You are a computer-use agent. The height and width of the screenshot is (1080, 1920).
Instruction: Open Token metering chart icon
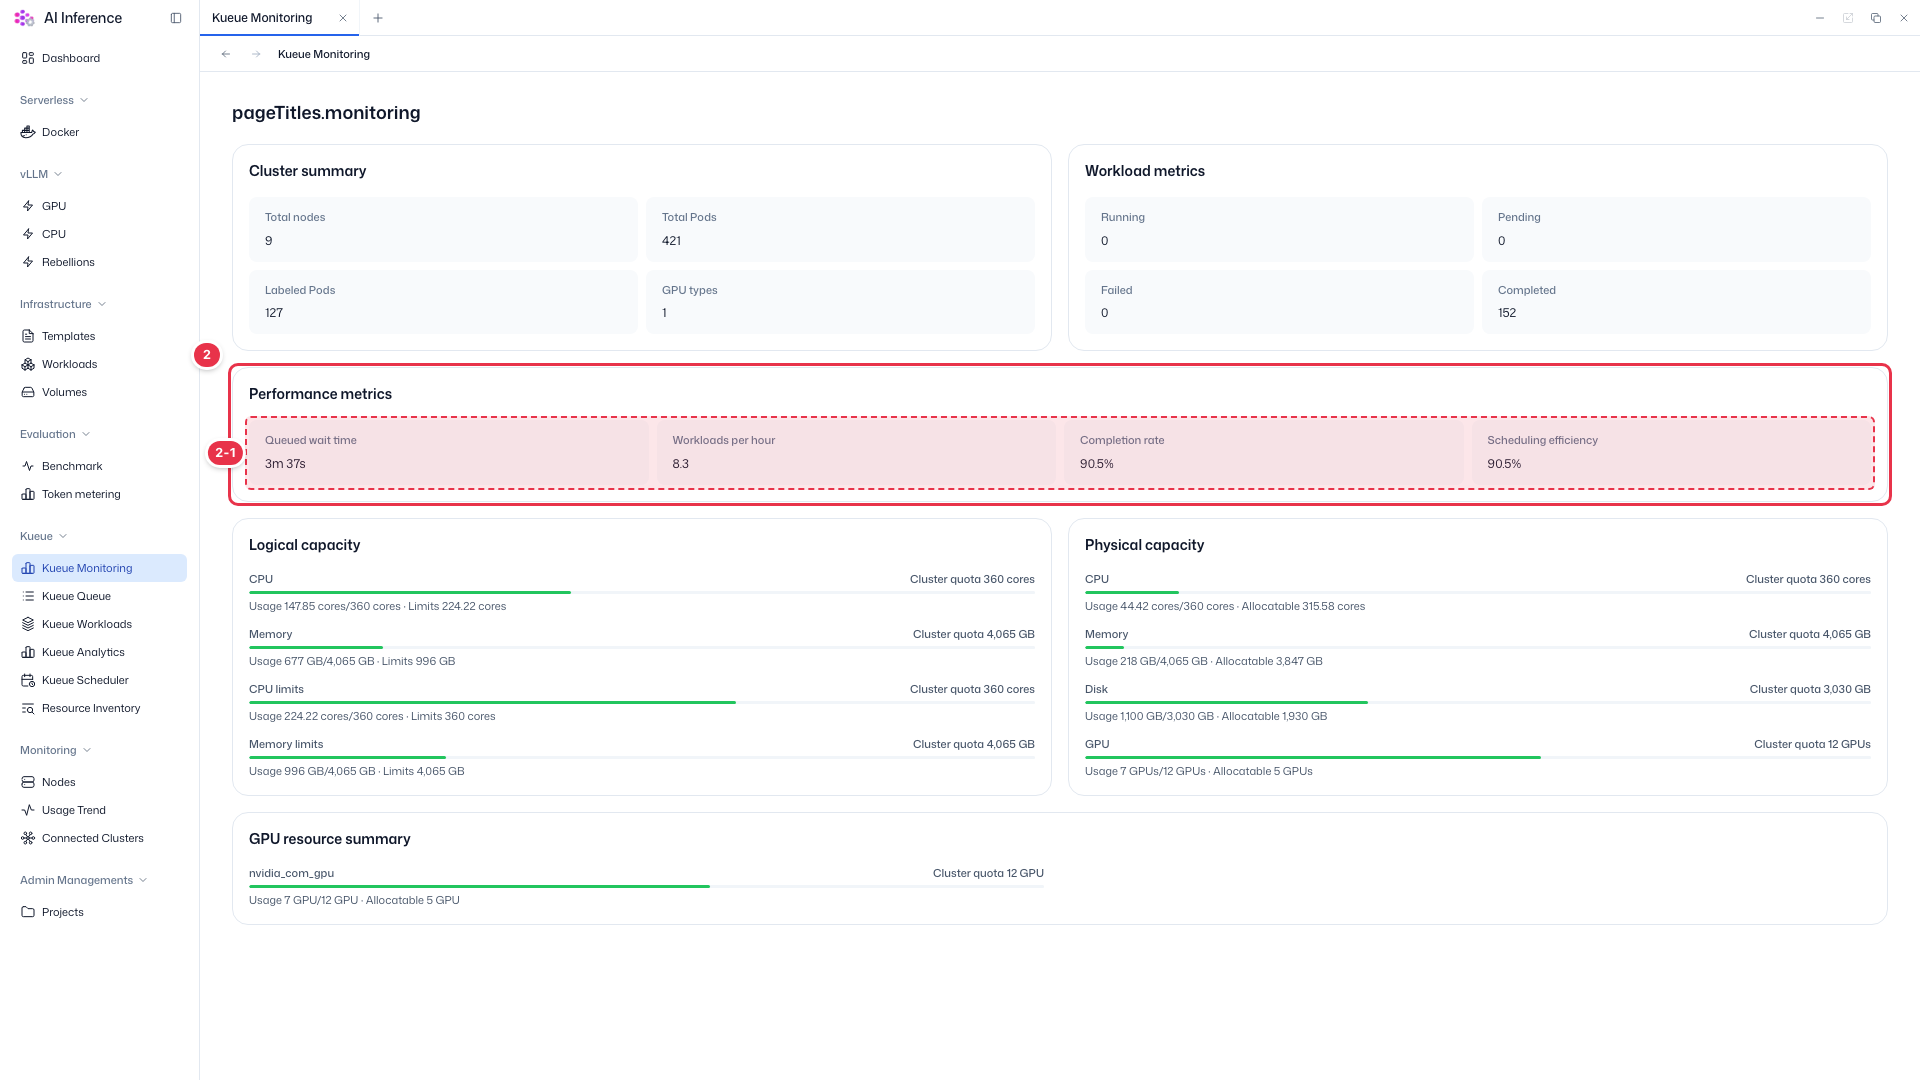(28, 494)
